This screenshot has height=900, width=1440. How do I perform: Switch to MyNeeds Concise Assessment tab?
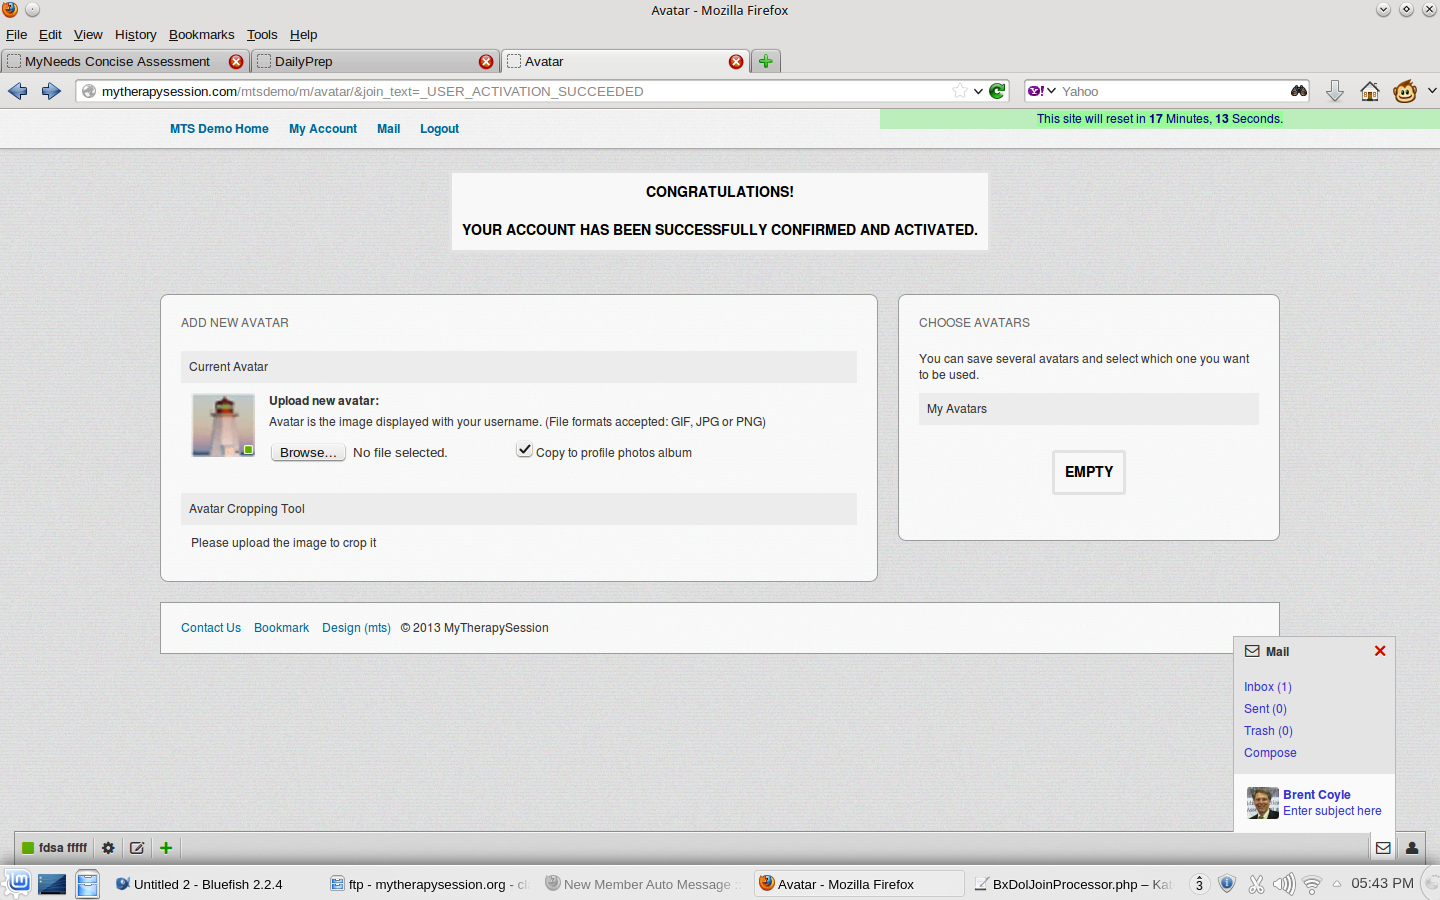117,61
